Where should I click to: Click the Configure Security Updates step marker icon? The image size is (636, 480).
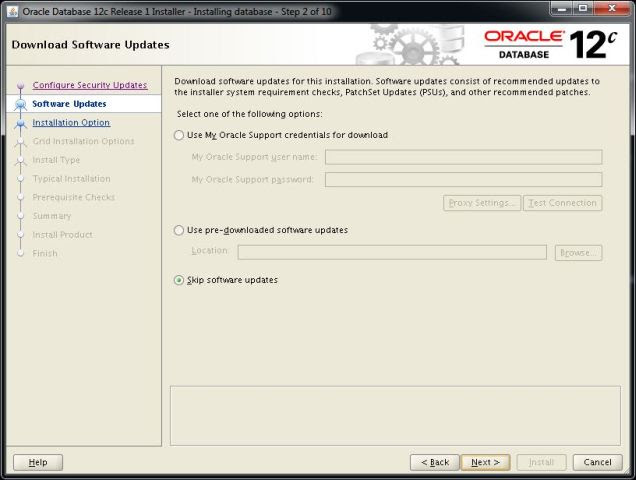tap(20, 85)
